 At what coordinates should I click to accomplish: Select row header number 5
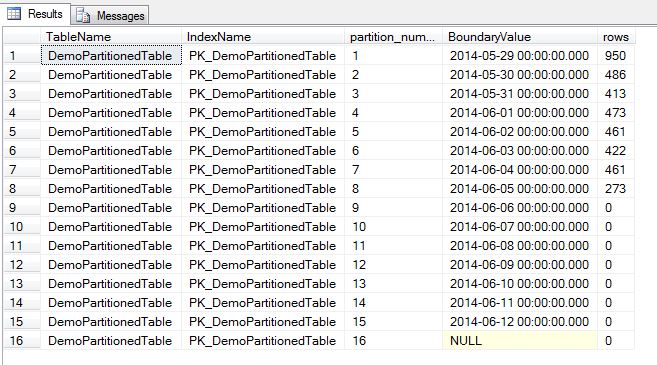(22, 132)
